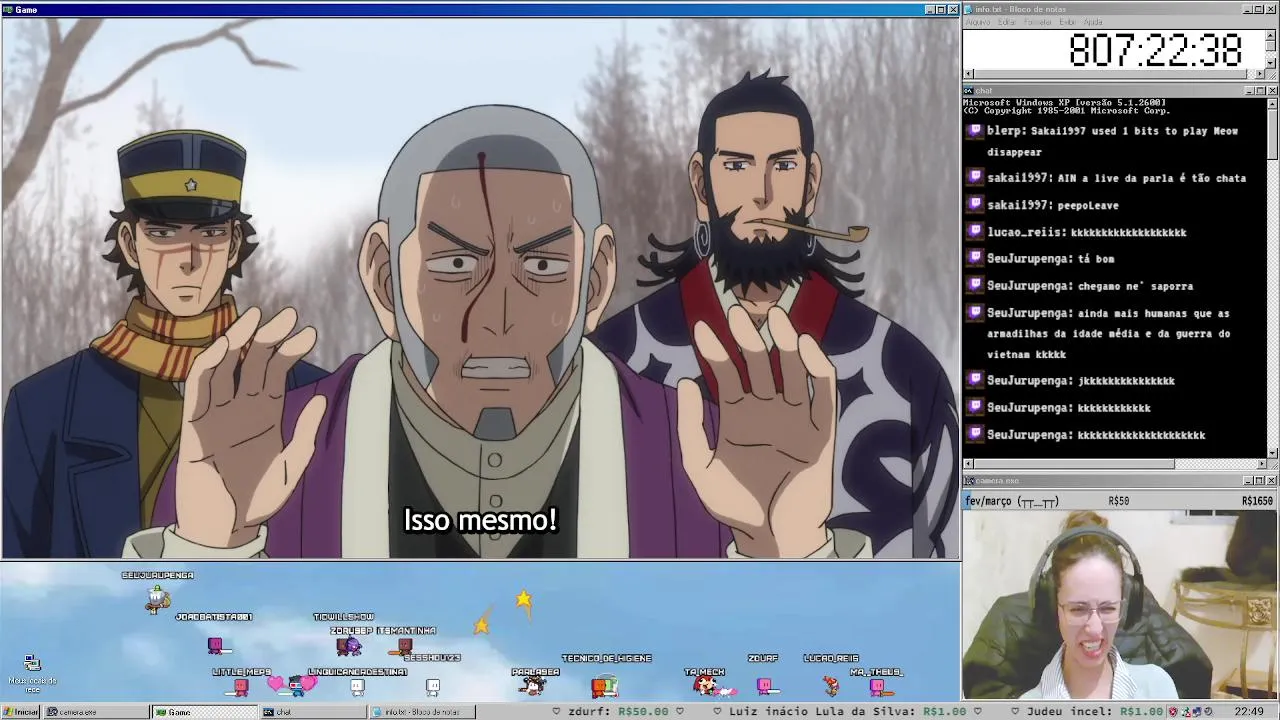Click the command prompt icon in chat title bar
The height and width of the screenshot is (720, 1280).
(969, 91)
